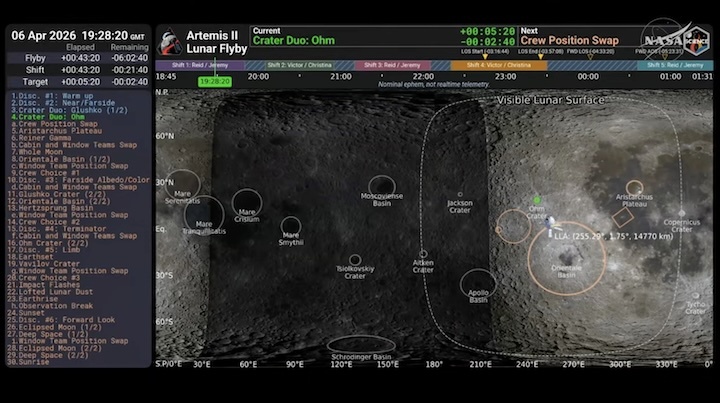Screen dimensions: 720x403
Task: Click the NASA Science logo
Action: tap(697, 41)
